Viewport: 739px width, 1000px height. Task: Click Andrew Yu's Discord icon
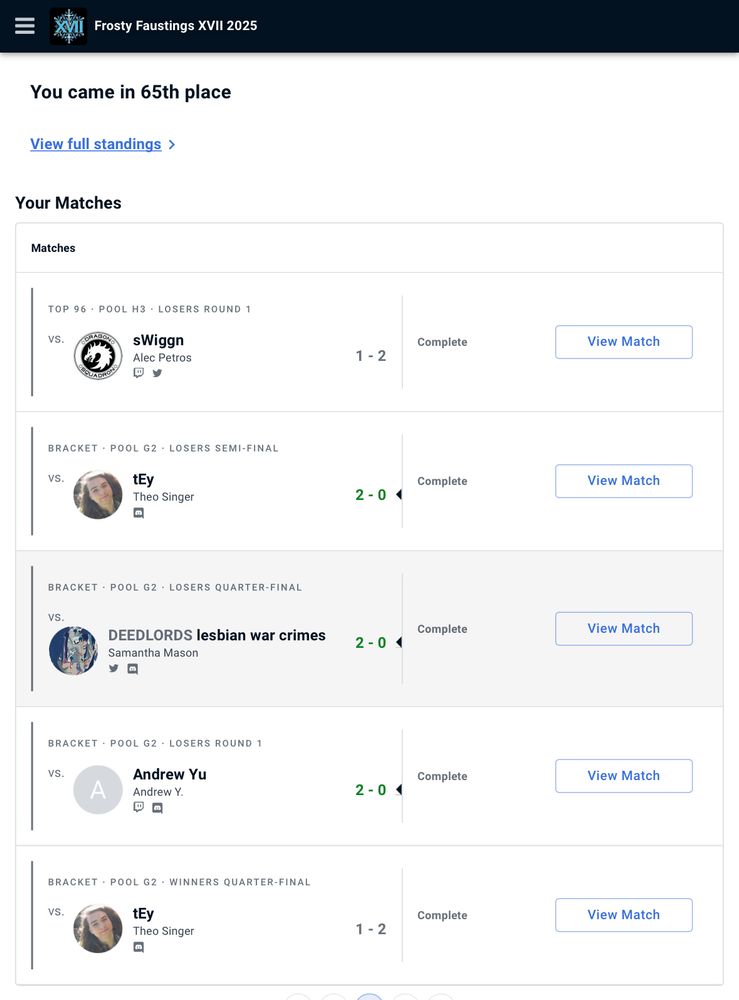click(157, 808)
